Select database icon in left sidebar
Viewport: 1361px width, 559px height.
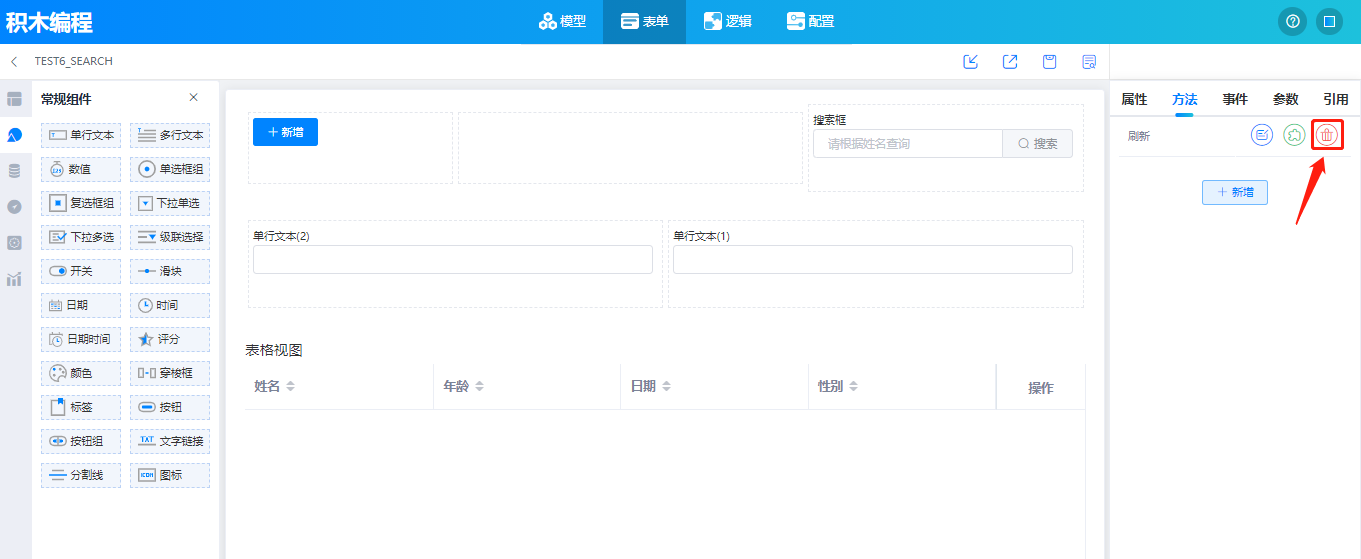(x=14, y=171)
